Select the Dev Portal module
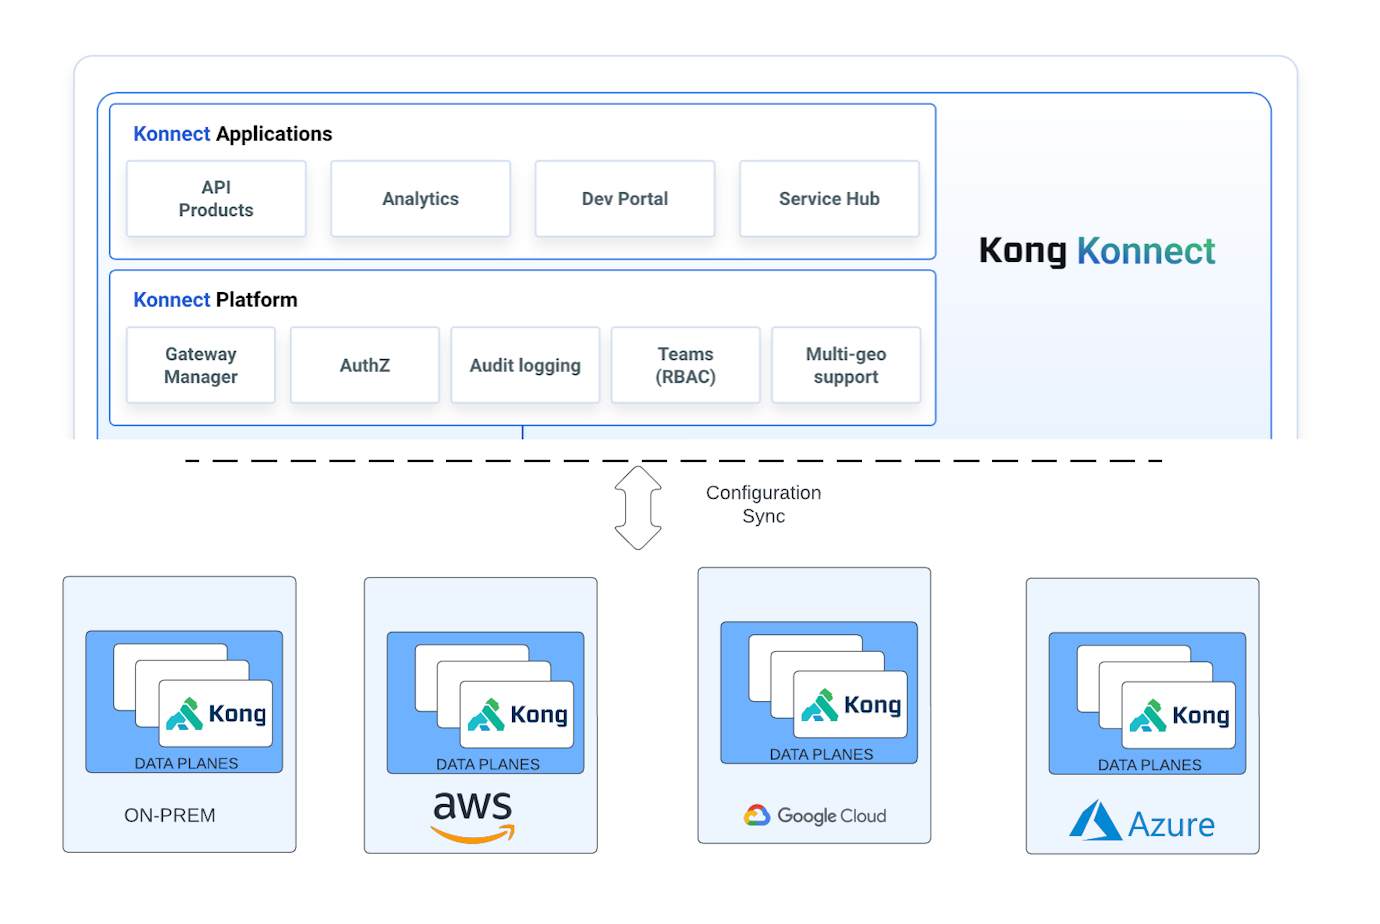The height and width of the screenshot is (924, 1380). point(624,198)
